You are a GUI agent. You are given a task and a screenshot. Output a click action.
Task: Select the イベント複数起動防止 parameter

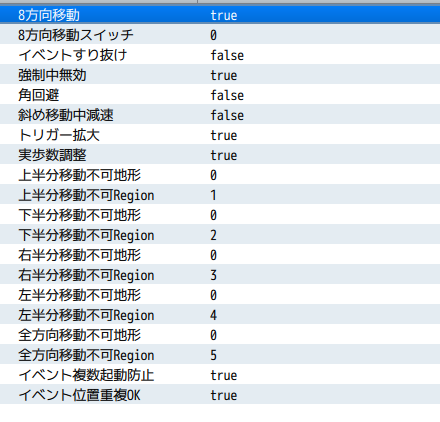86,375
